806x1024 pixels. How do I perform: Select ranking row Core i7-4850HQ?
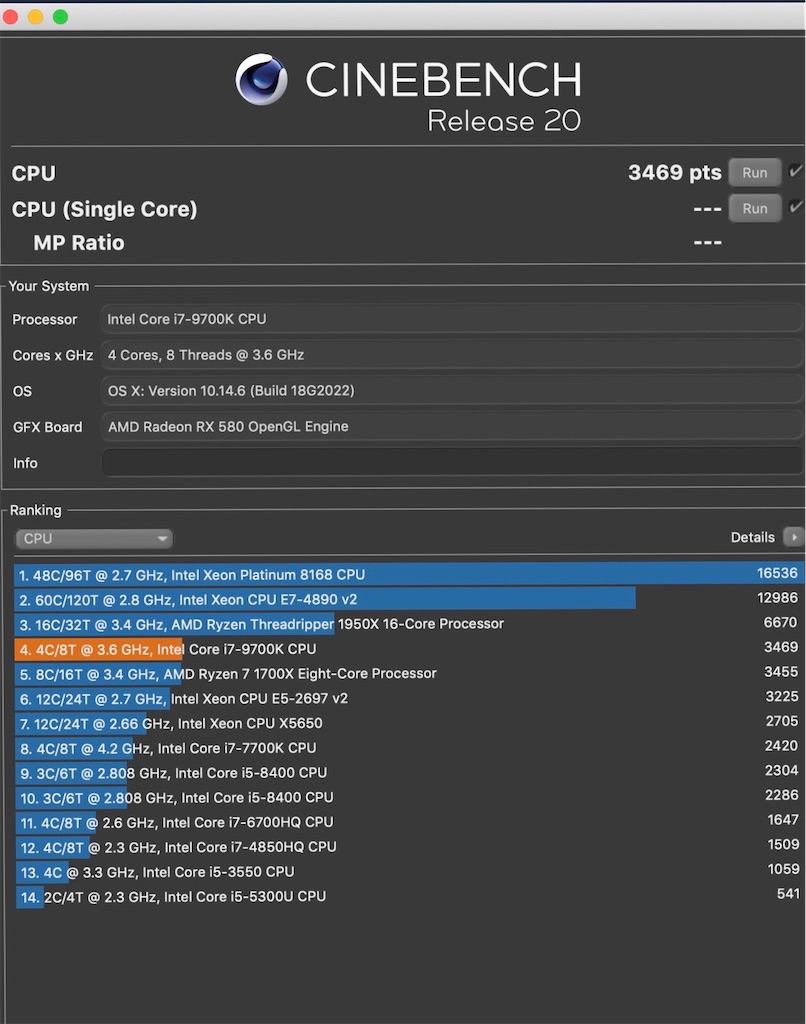[x=409, y=847]
